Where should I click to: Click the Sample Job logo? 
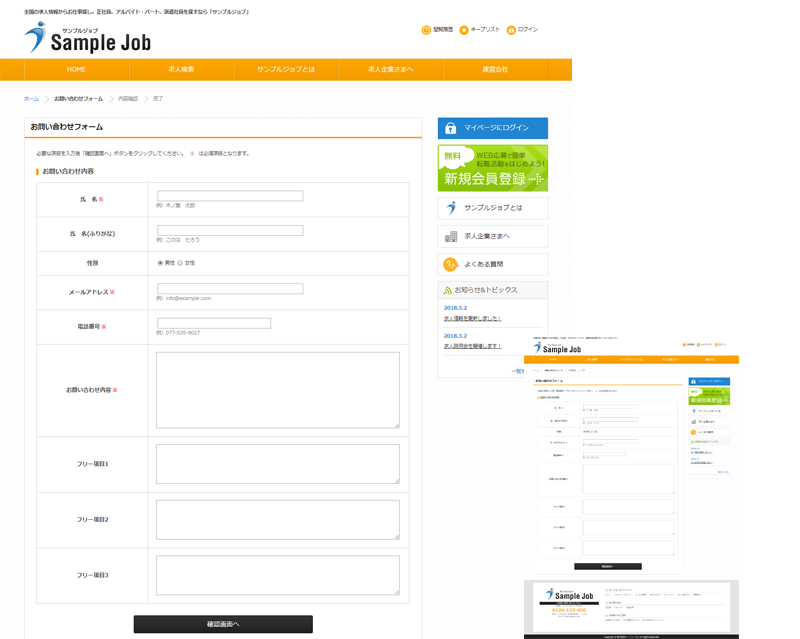tap(87, 39)
